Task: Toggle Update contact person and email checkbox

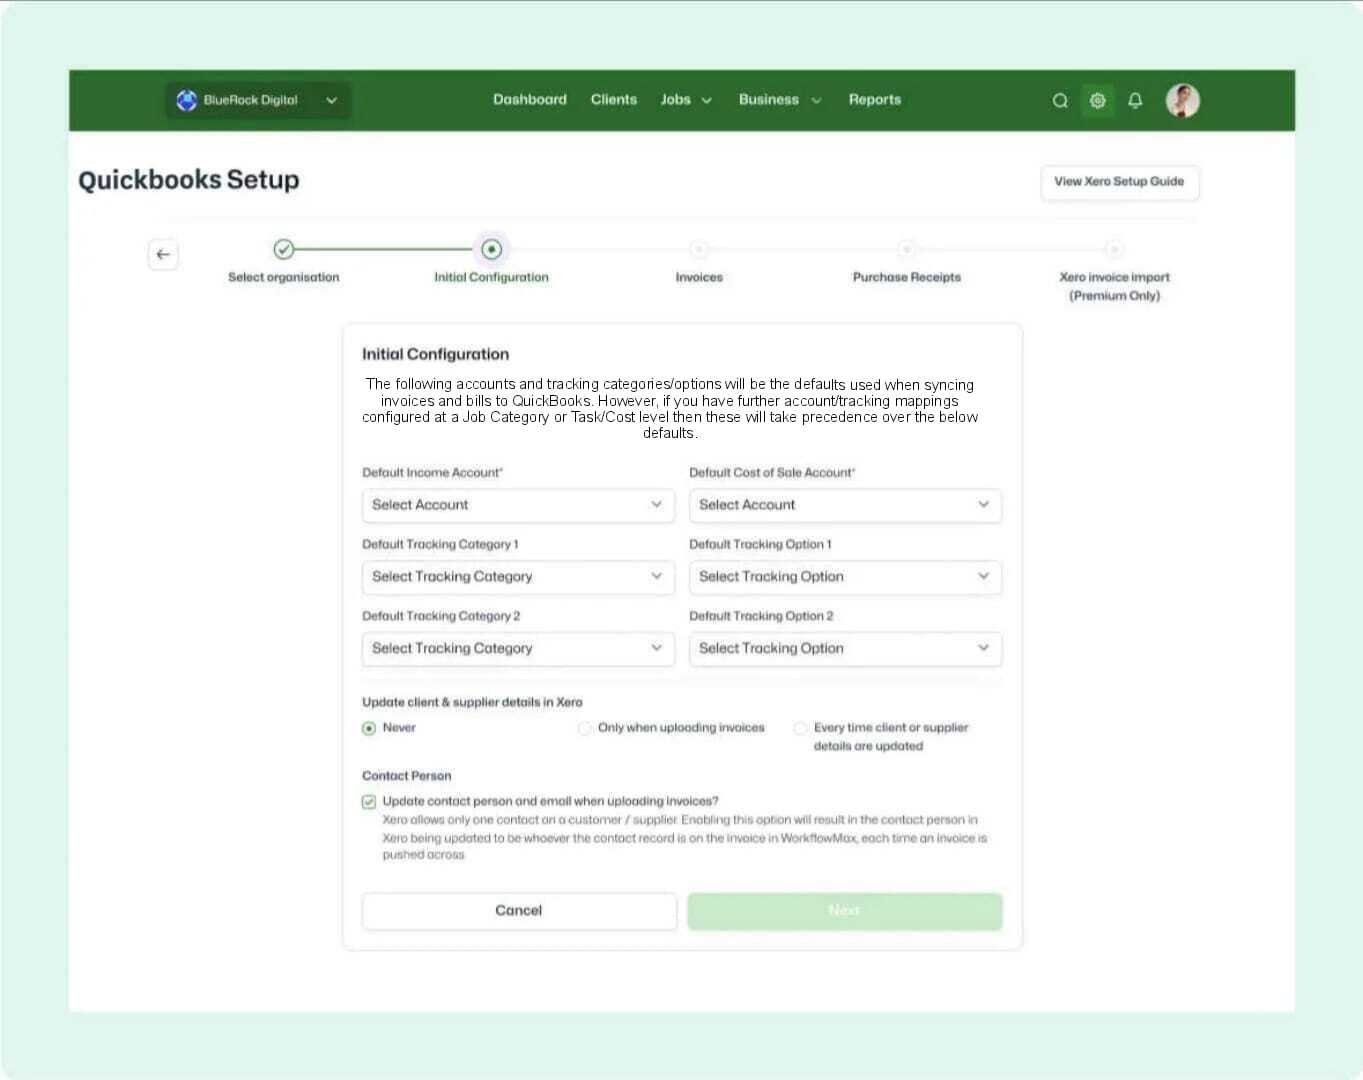Action: pos(369,802)
